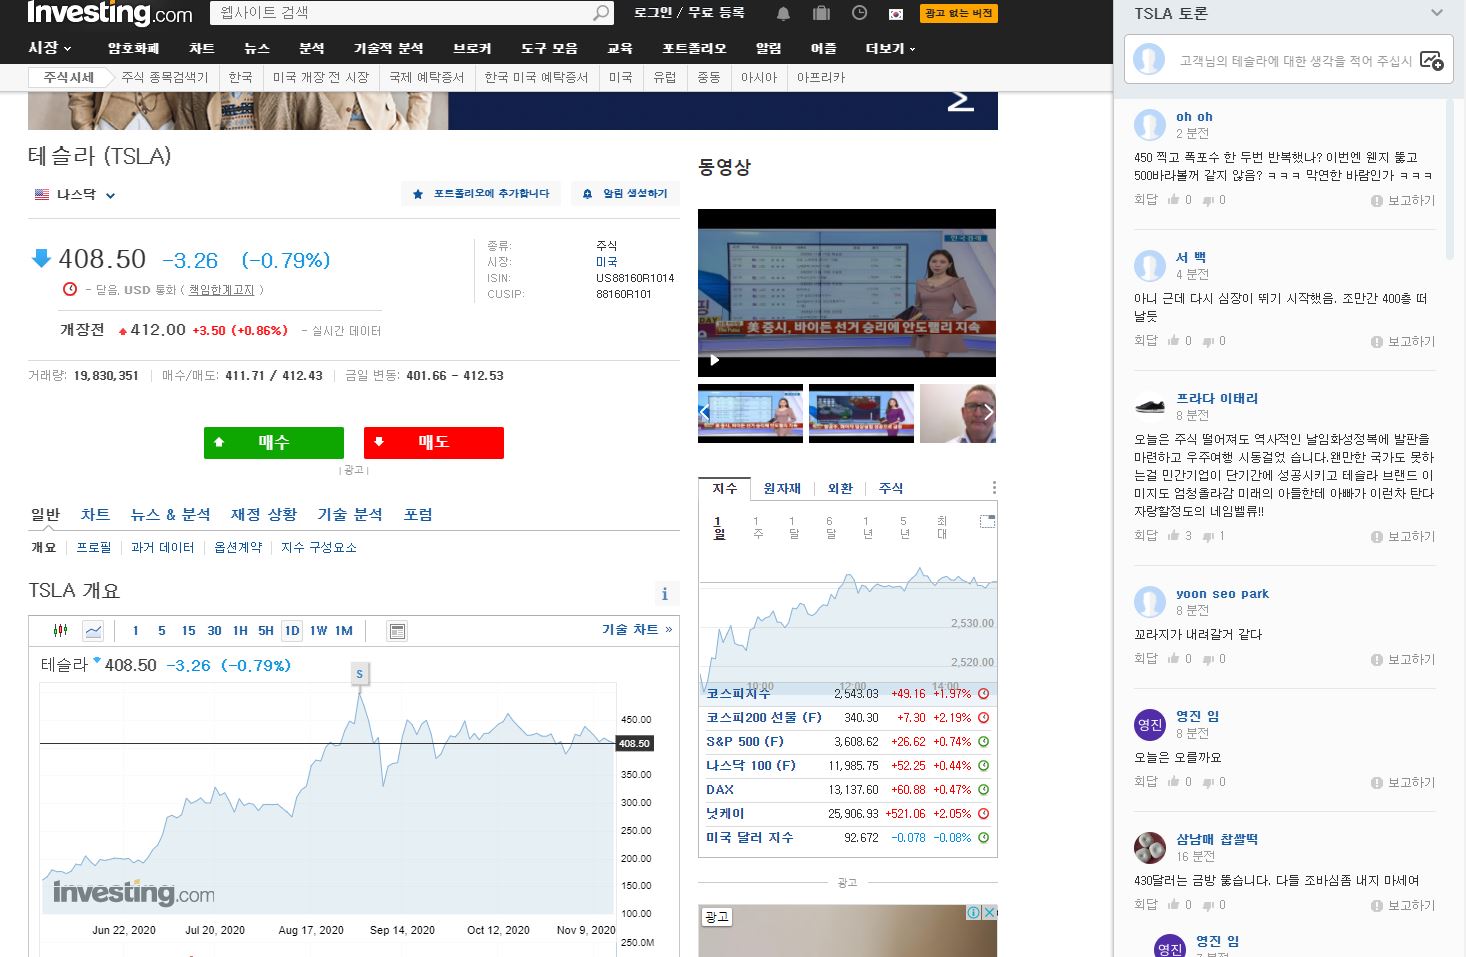This screenshot has width=1466, height=957.
Task: Click the 코스피지수 row clock status icon
Action: point(983,693)
